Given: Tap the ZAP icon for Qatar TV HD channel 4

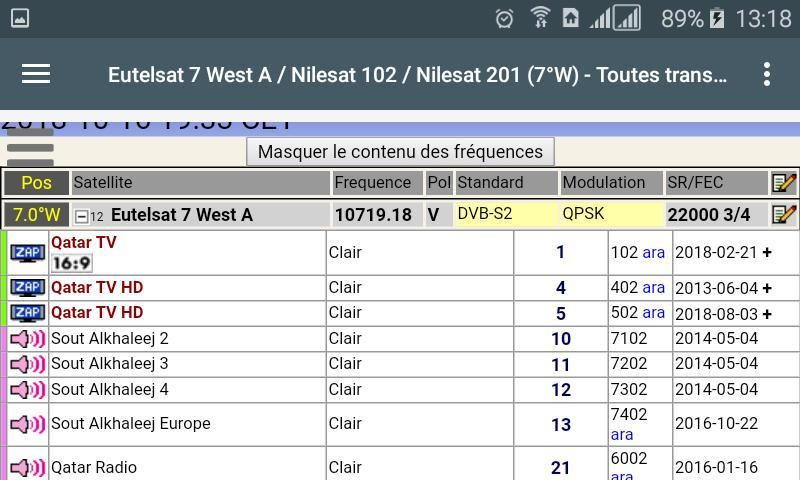Looking at the screenshot, I should pyautogui.click(x=27, y=288).
